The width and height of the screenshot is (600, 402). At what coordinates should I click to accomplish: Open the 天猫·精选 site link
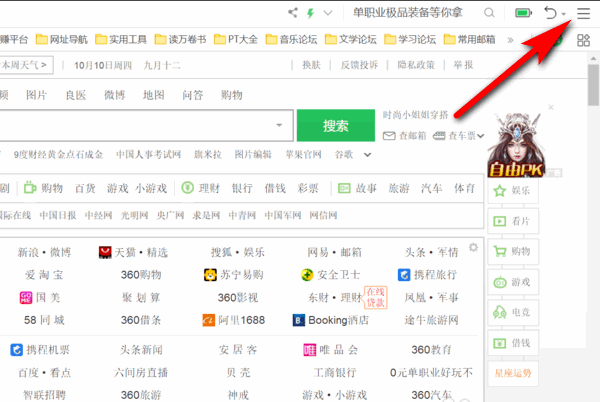pos(133,252)
